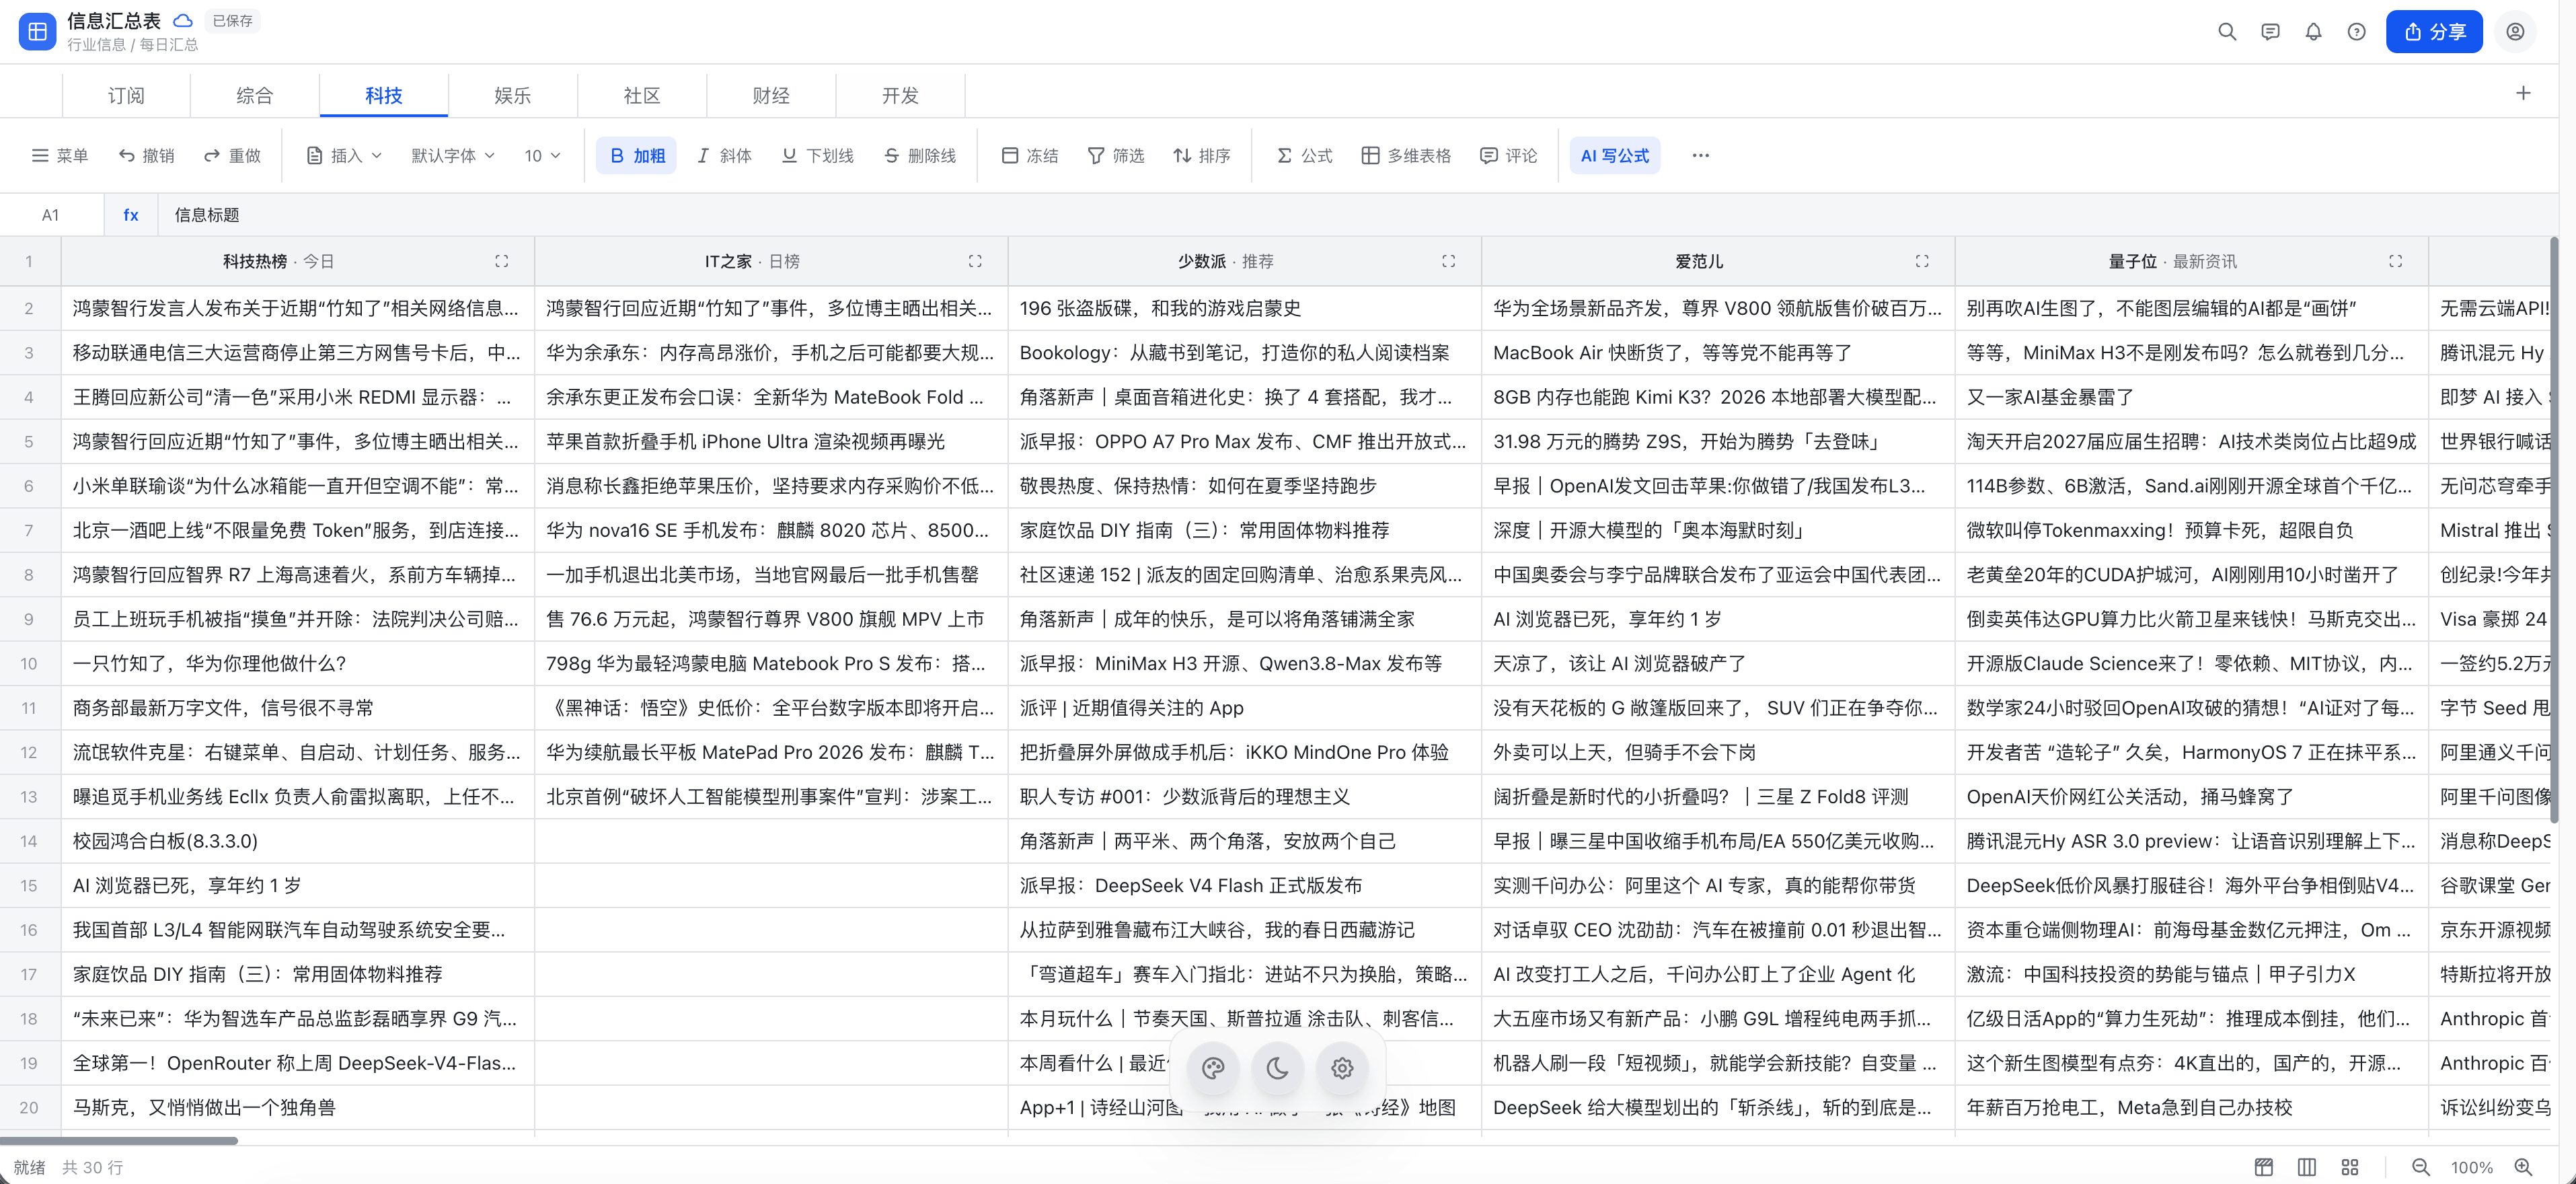This screenshot has height=1184, width=2576.
Task: Click the horizontal scrollbar at the bottom
Action: click(119, 1140)
